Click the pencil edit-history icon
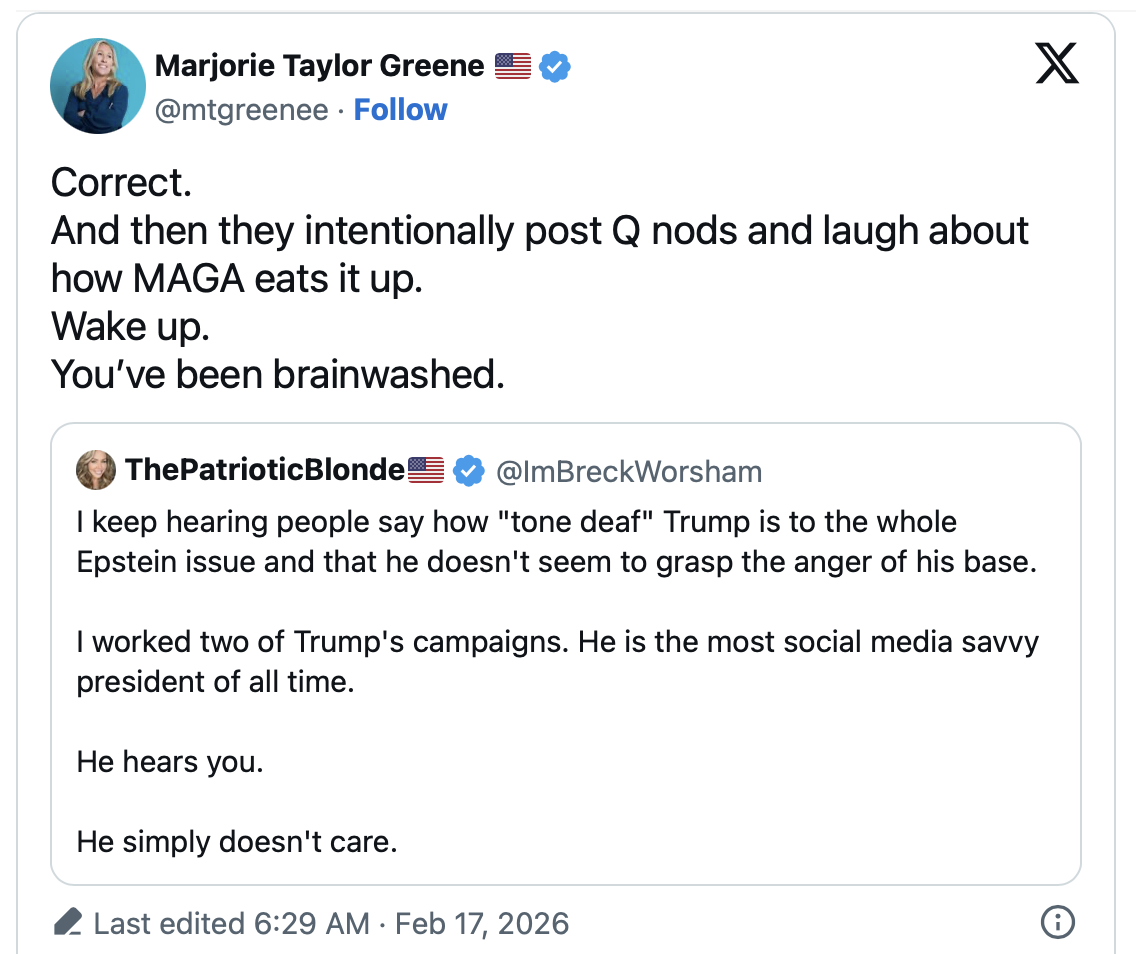1136x954 pixels. [68, 922]
